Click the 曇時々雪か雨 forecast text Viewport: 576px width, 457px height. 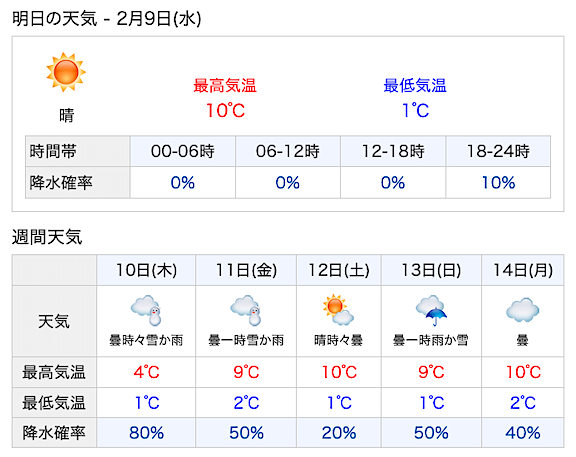146,340
